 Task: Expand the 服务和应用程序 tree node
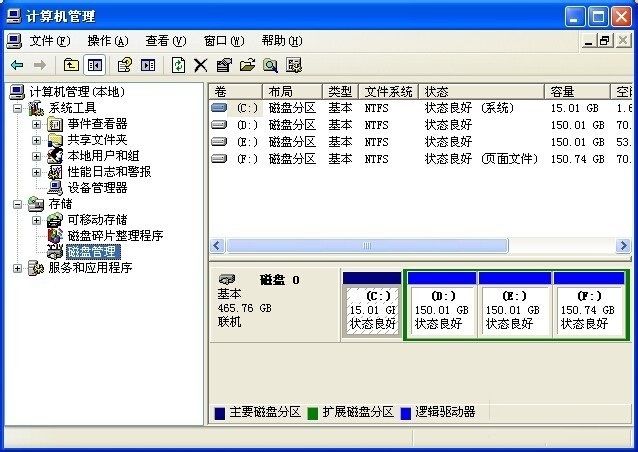coord(17,268)
